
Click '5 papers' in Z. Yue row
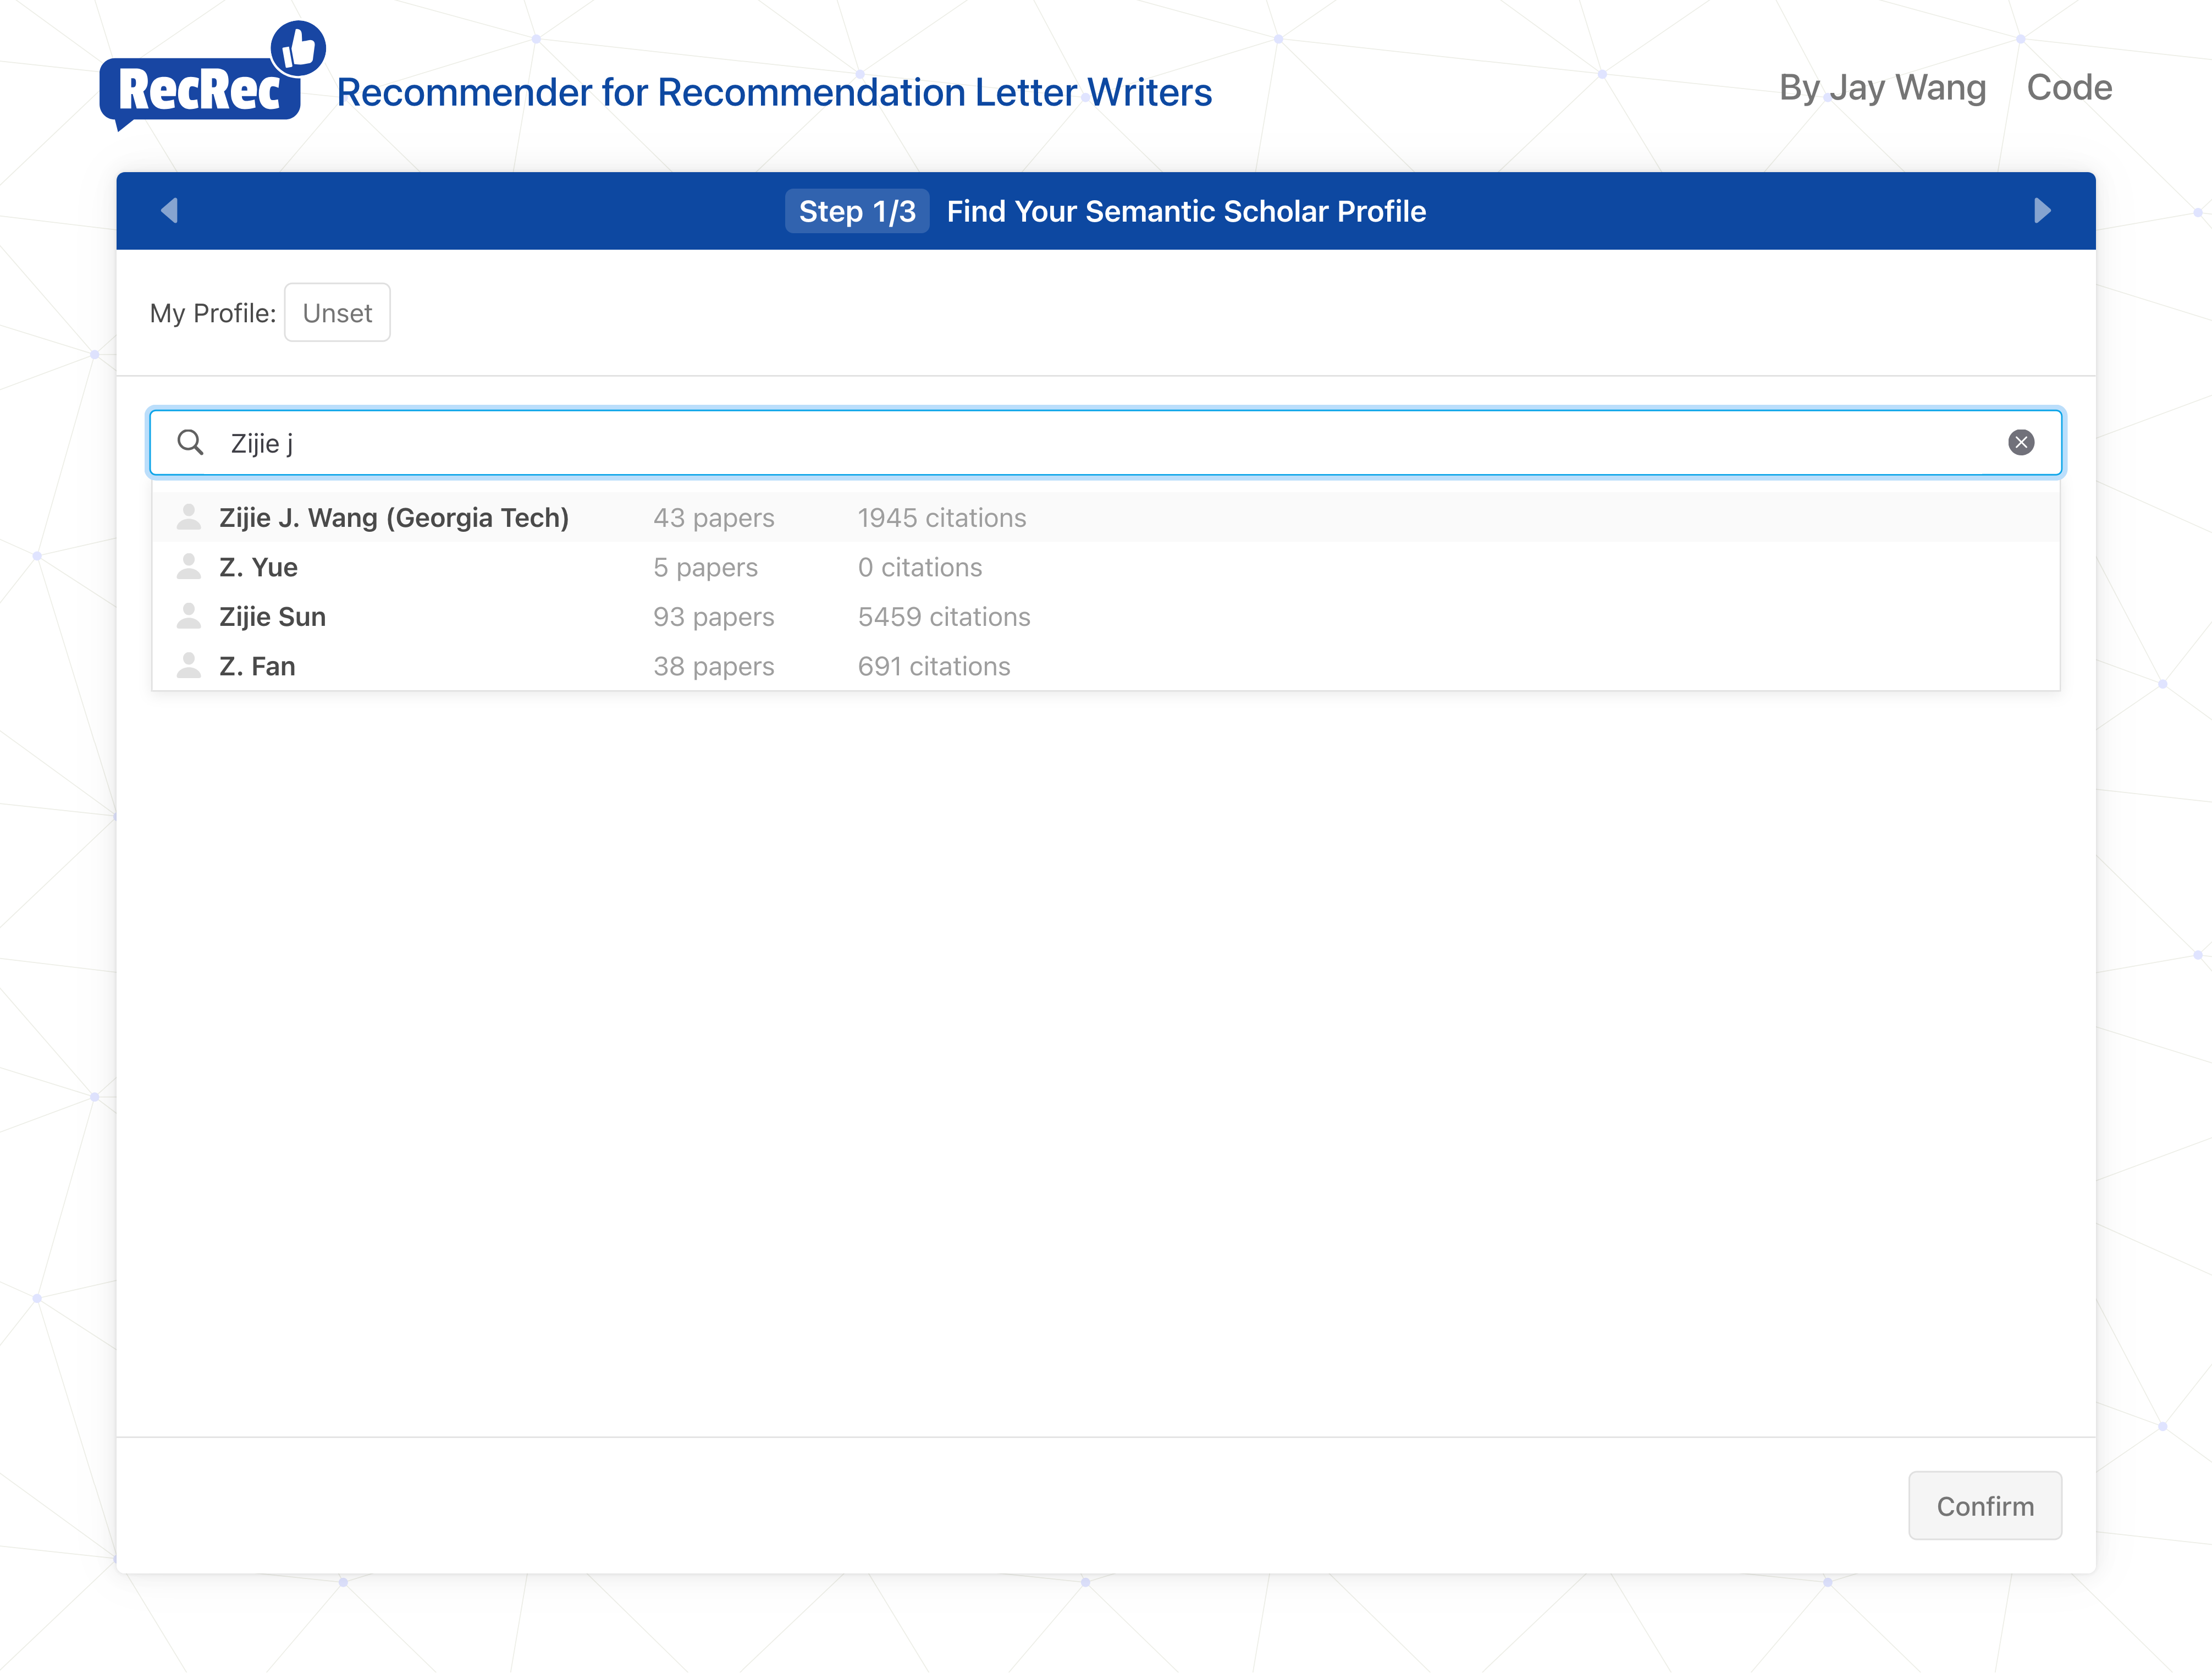pos(706,567)
